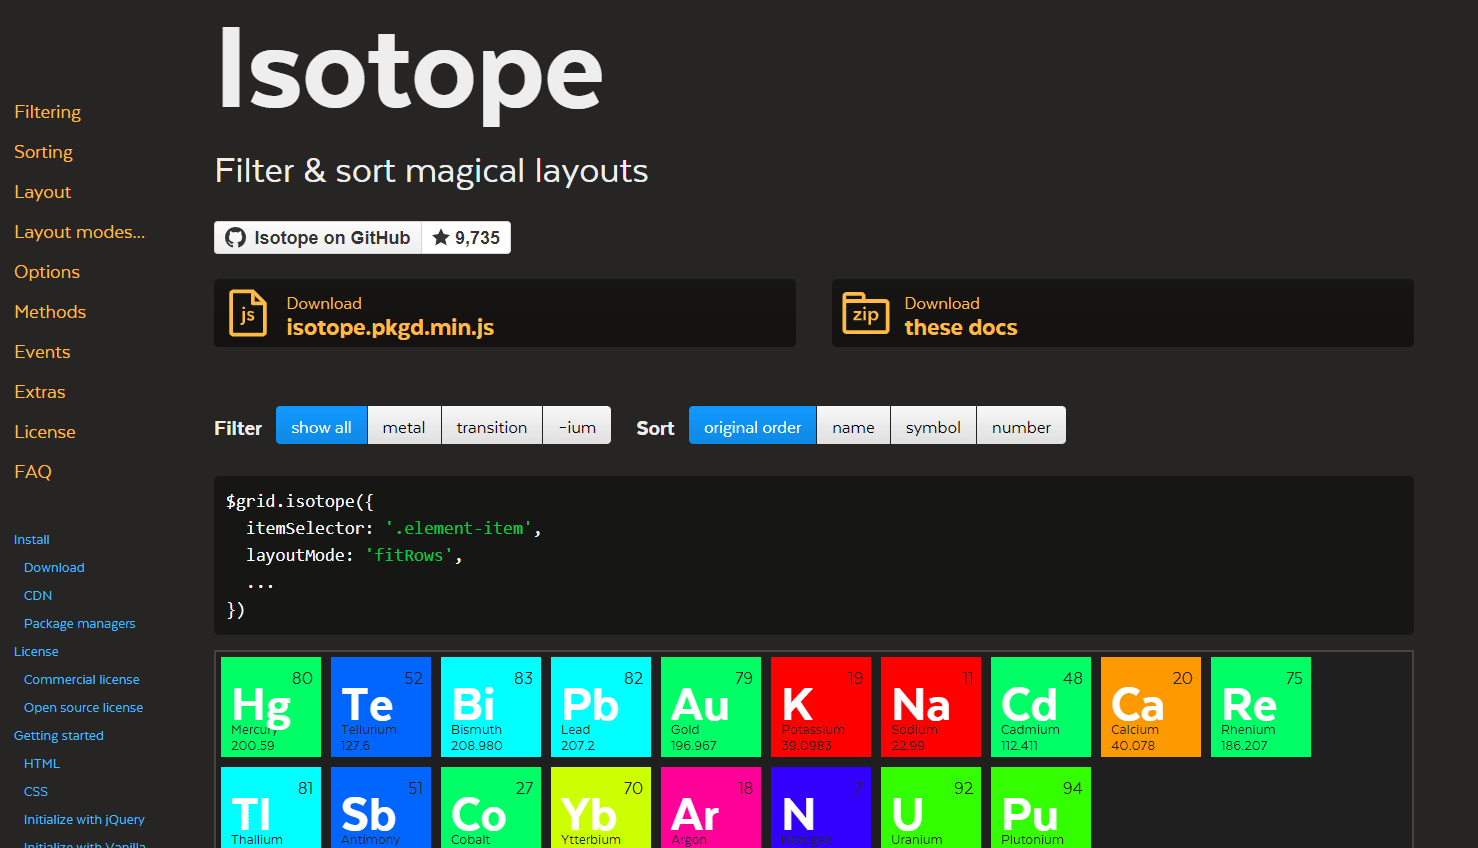
Task: Open the Sorting page in sidebar
Action: tap(43, 152)
